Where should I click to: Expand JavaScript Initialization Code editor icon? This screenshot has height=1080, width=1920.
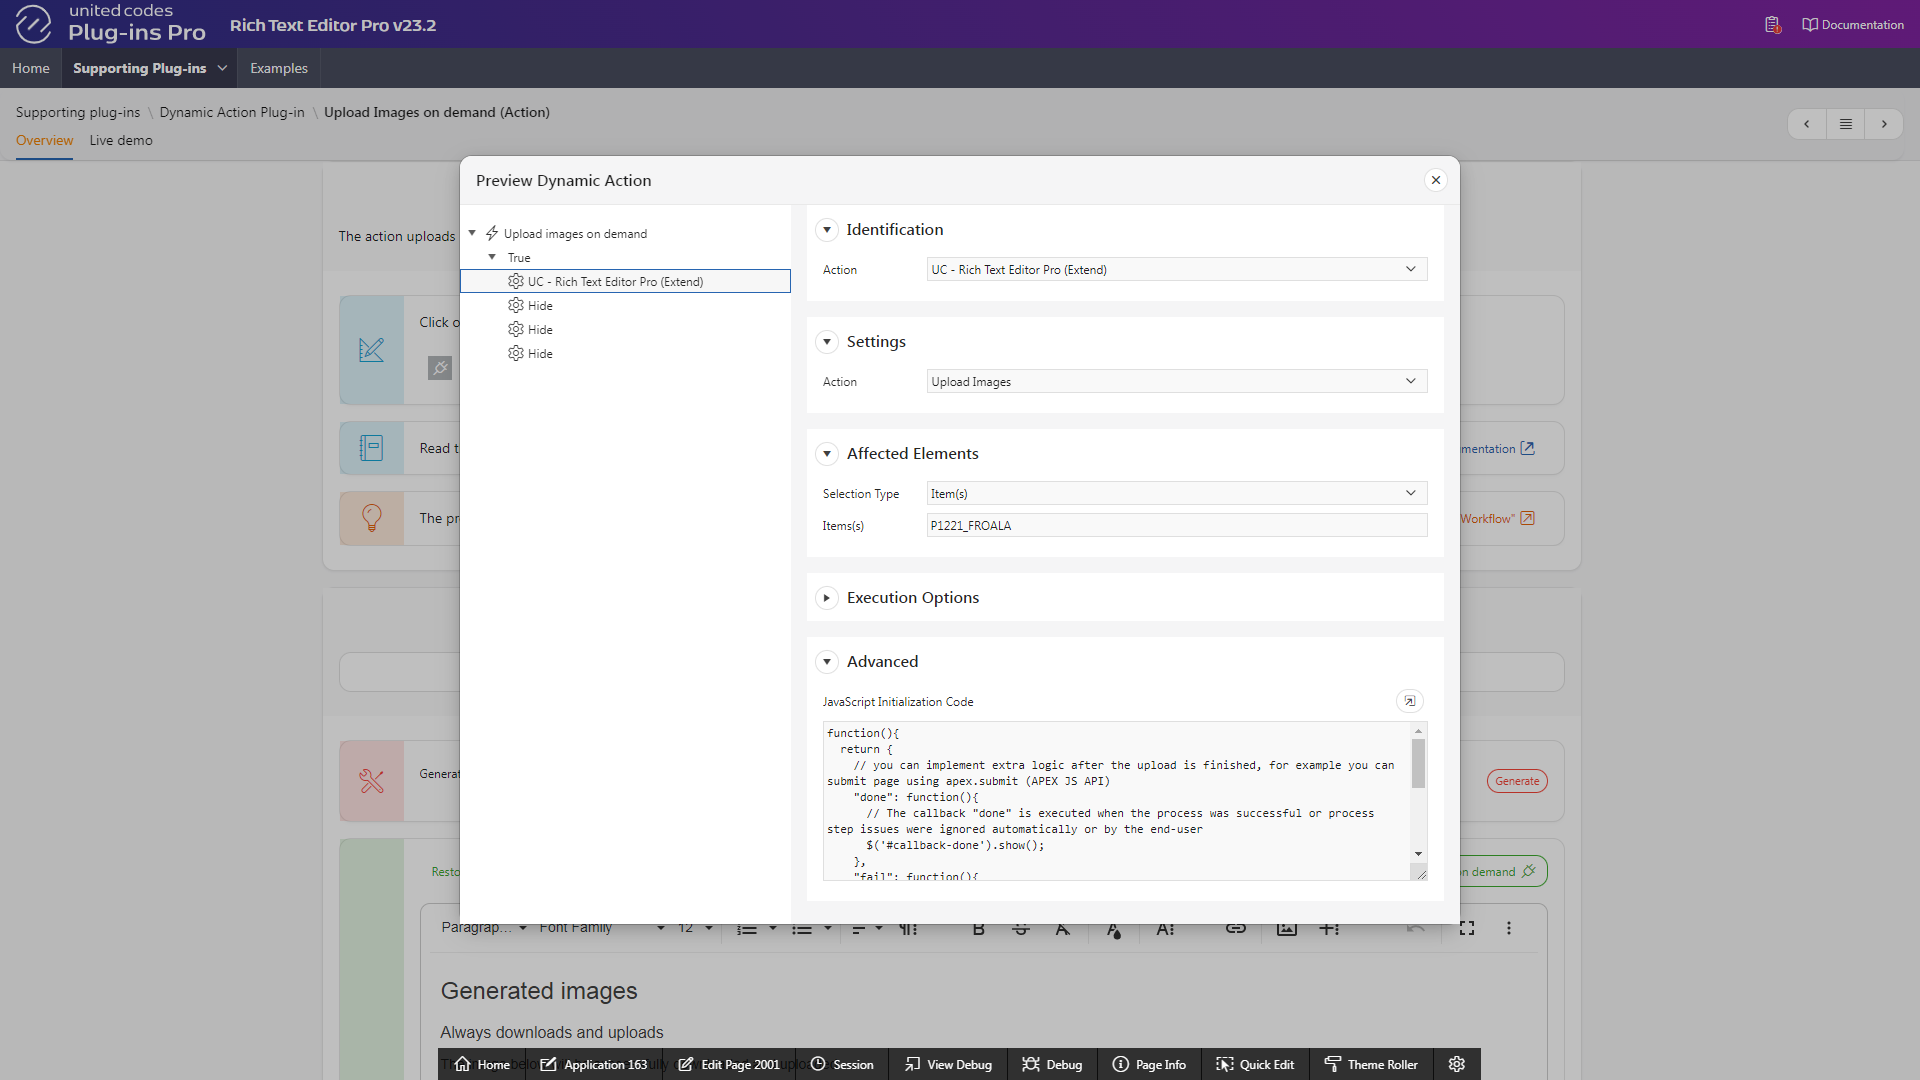[1410, 701]
